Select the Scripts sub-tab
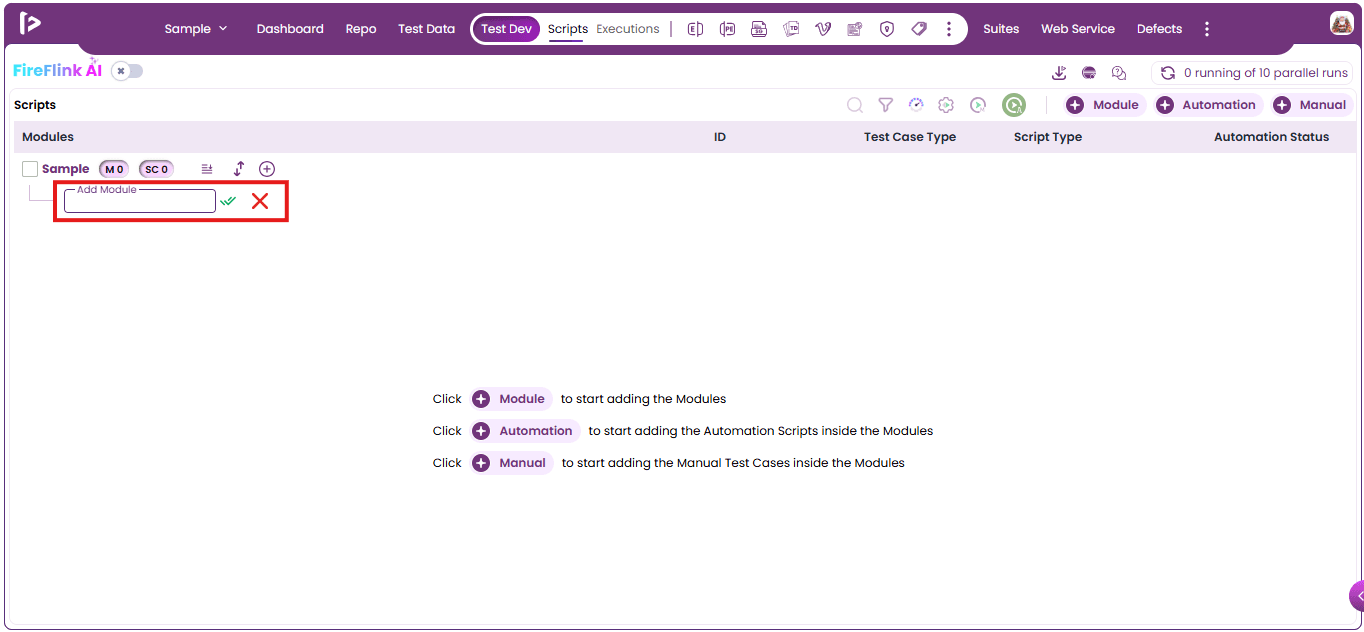Screen dimensions: 1364x632 [567, 29]
